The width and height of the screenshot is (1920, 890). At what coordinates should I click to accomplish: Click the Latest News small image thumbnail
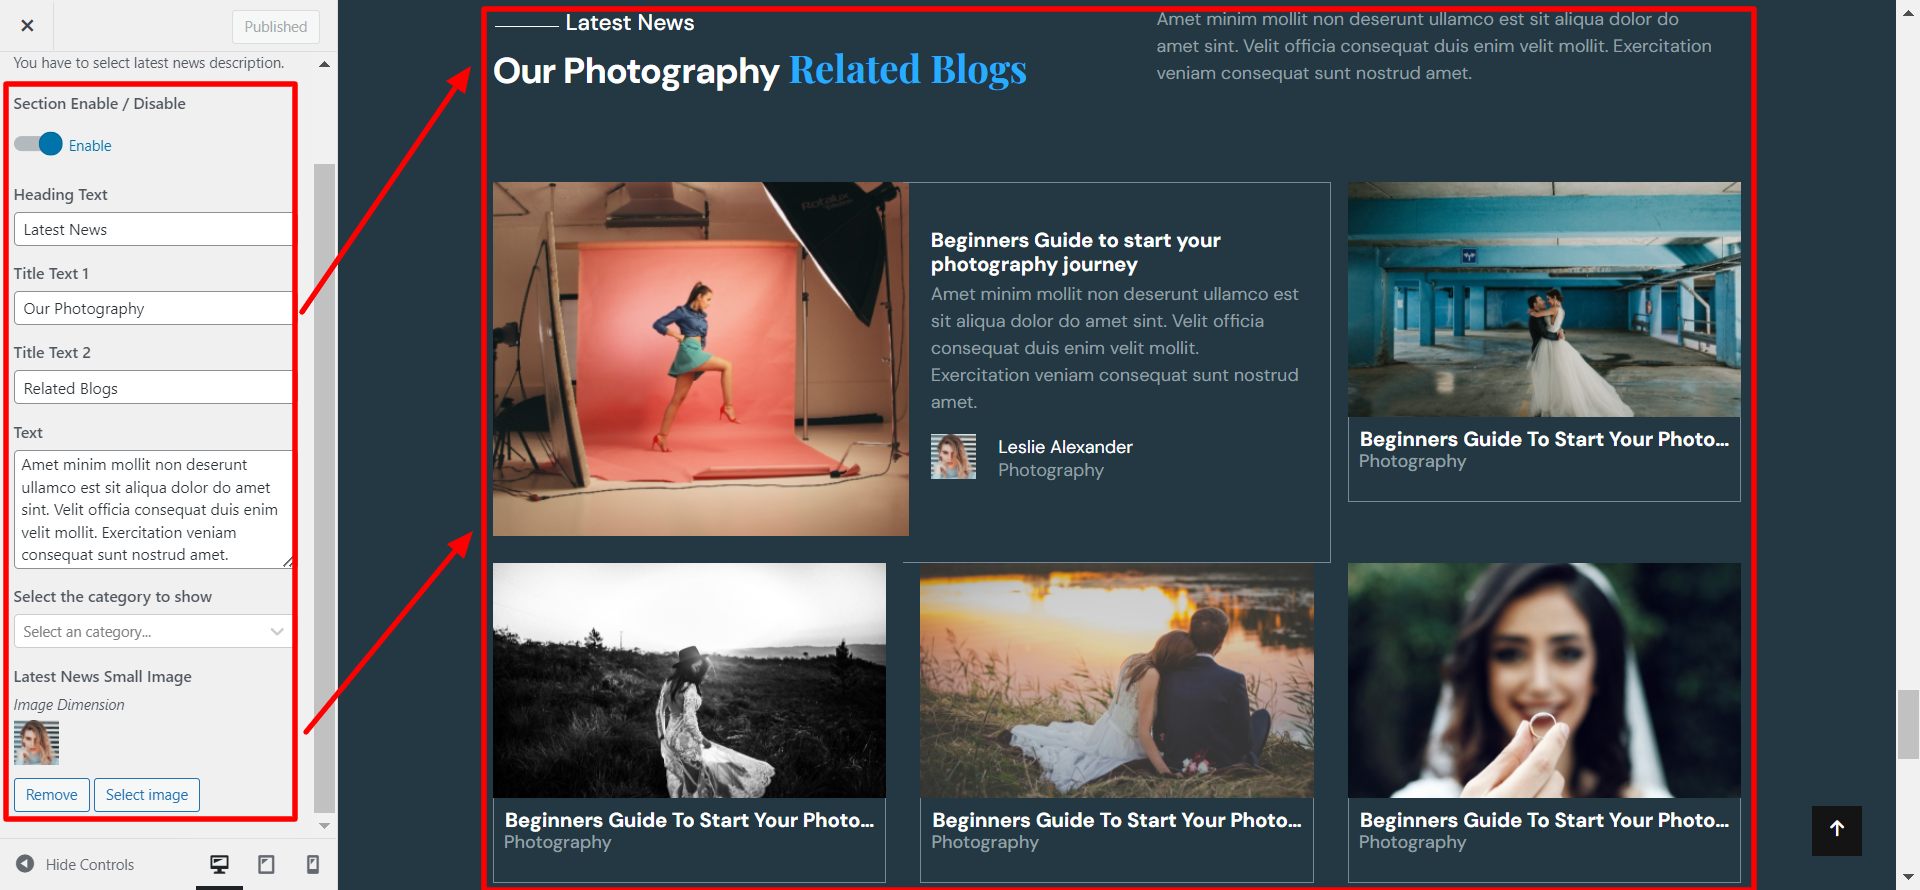(x=36, y=743)
